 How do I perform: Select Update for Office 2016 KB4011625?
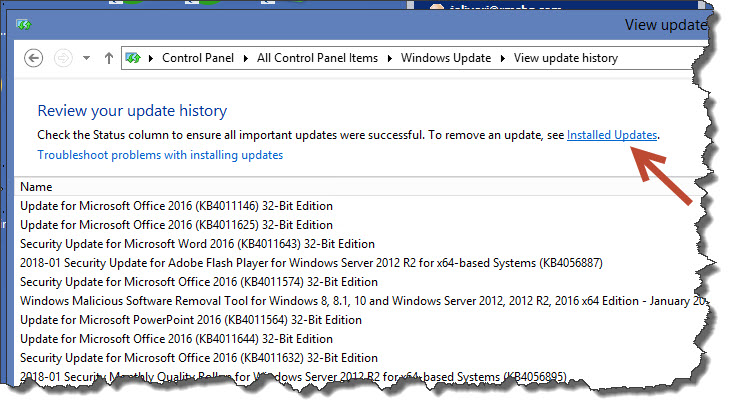pos(176,225)
